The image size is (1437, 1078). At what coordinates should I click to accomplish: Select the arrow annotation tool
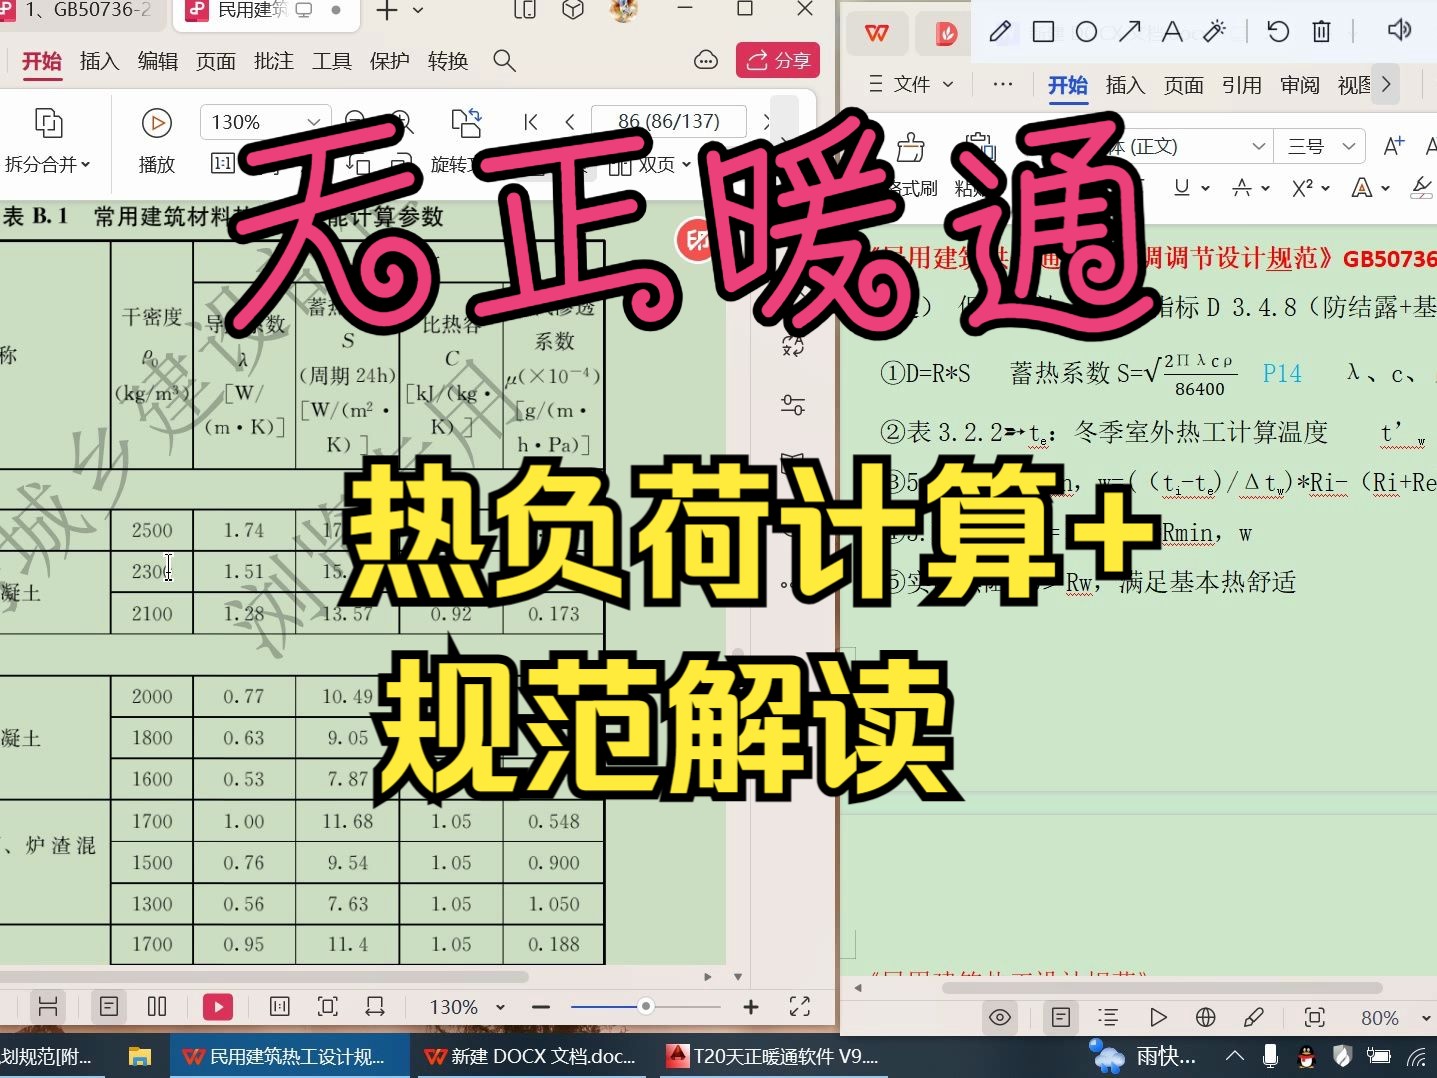pos(1129,32)
